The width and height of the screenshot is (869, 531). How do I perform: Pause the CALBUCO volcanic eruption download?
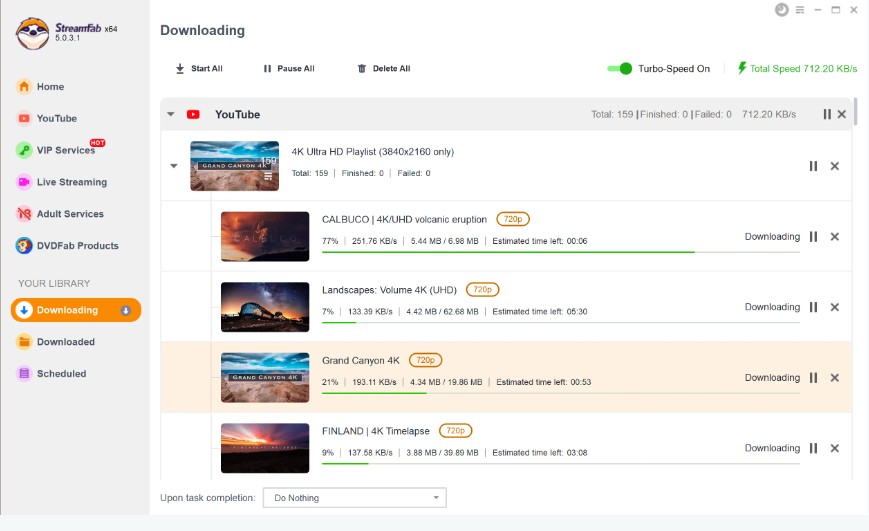coord(813,237)
